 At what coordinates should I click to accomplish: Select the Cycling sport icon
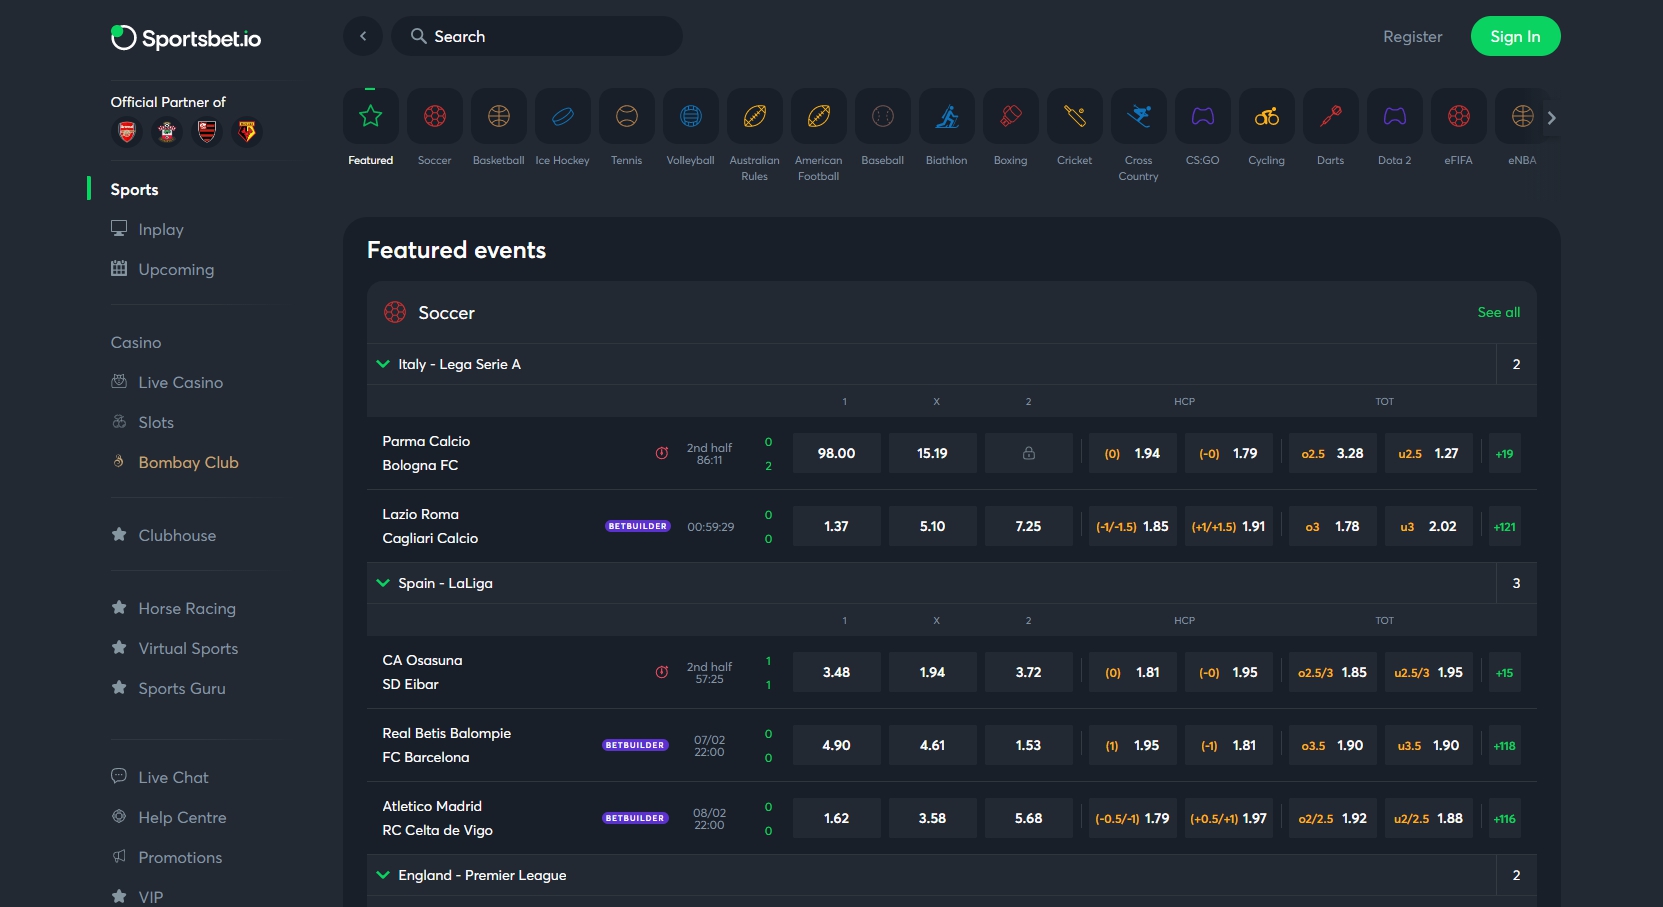click(x=1267, y=116)
